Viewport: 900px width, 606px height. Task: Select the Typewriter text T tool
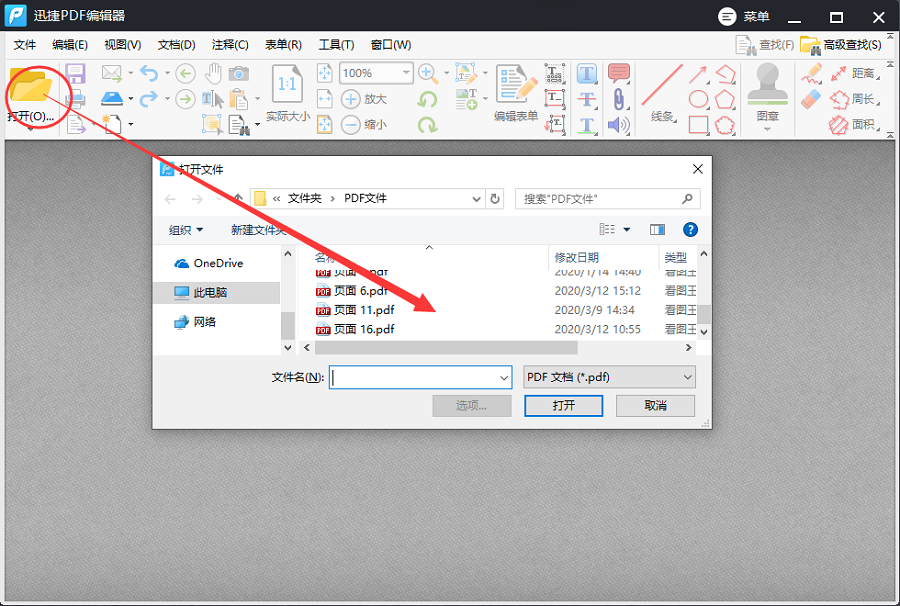coord(587,73)
